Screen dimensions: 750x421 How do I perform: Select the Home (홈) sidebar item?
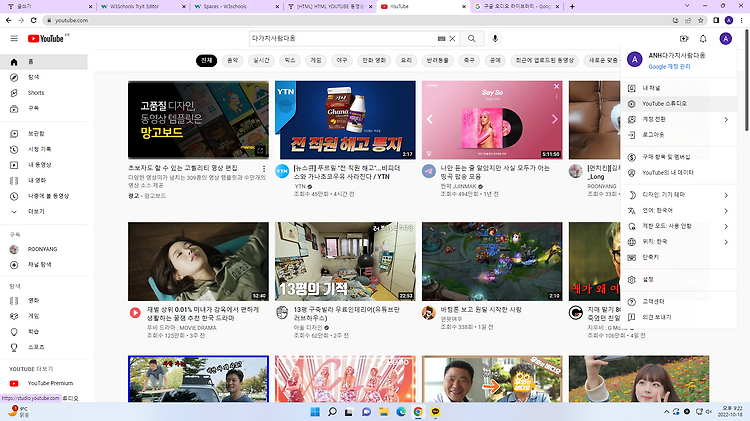pos(44,62)
